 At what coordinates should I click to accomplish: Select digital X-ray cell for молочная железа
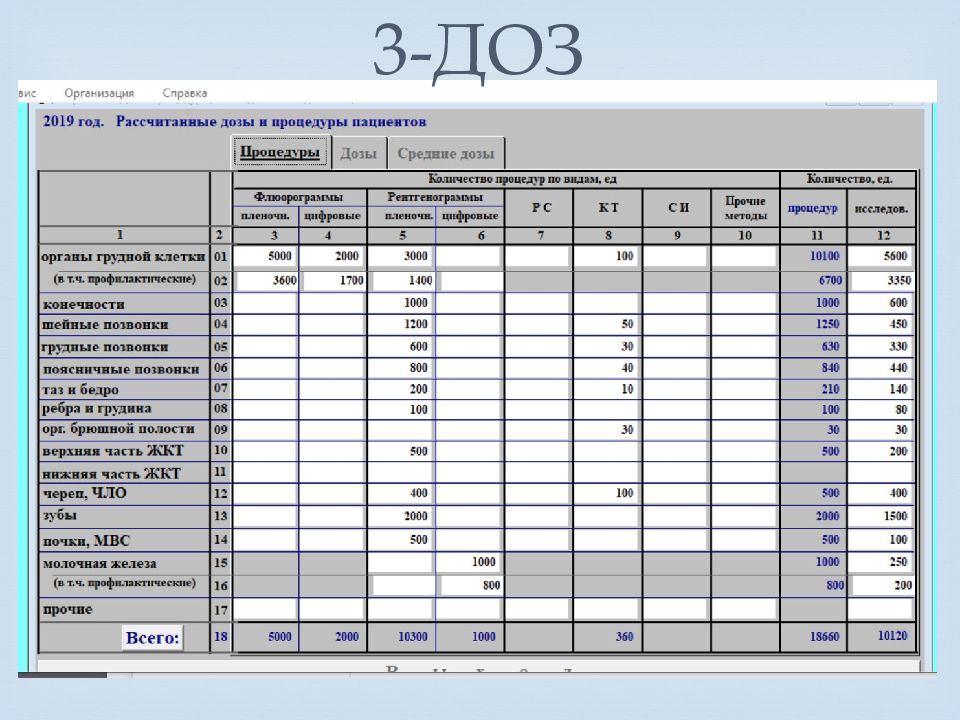[469, 562]
